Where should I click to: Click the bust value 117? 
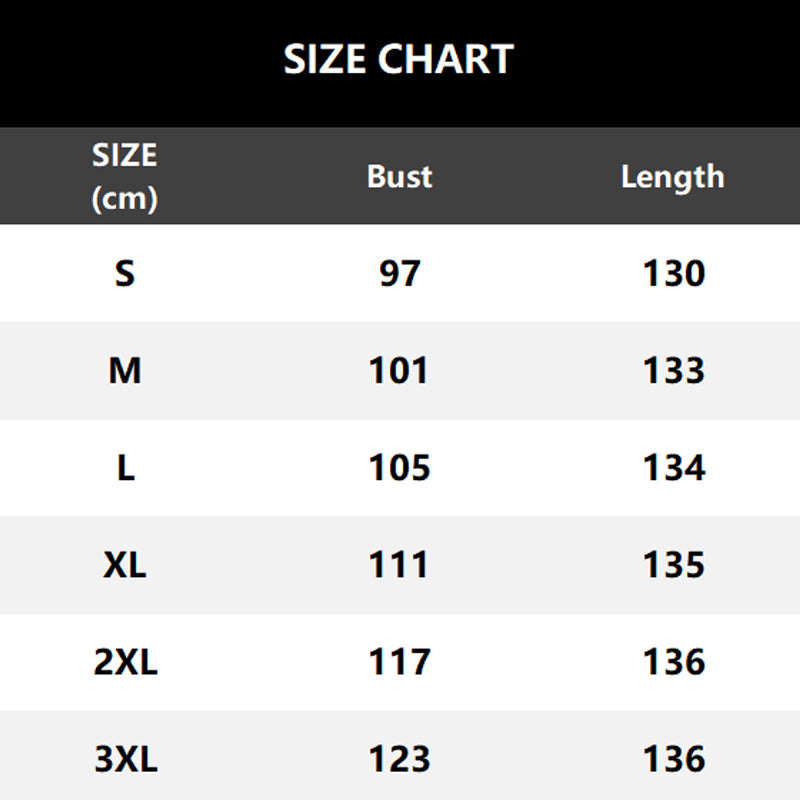(x=399, y=662)
